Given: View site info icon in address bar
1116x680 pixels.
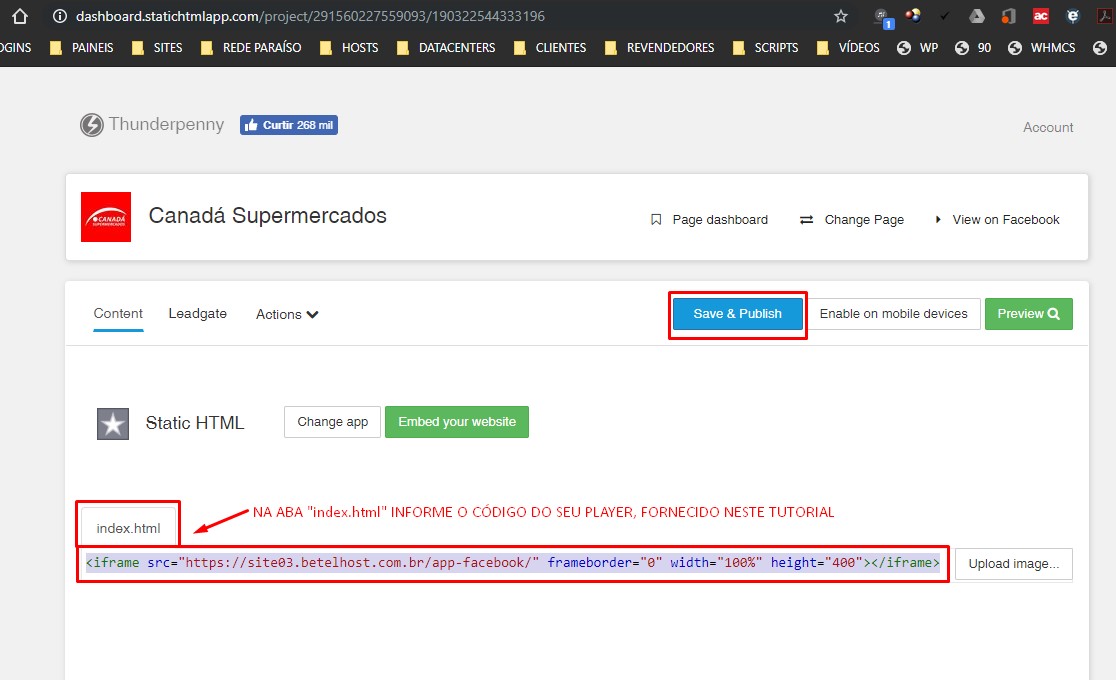Looking at the screenshot, I should (59, 16).
